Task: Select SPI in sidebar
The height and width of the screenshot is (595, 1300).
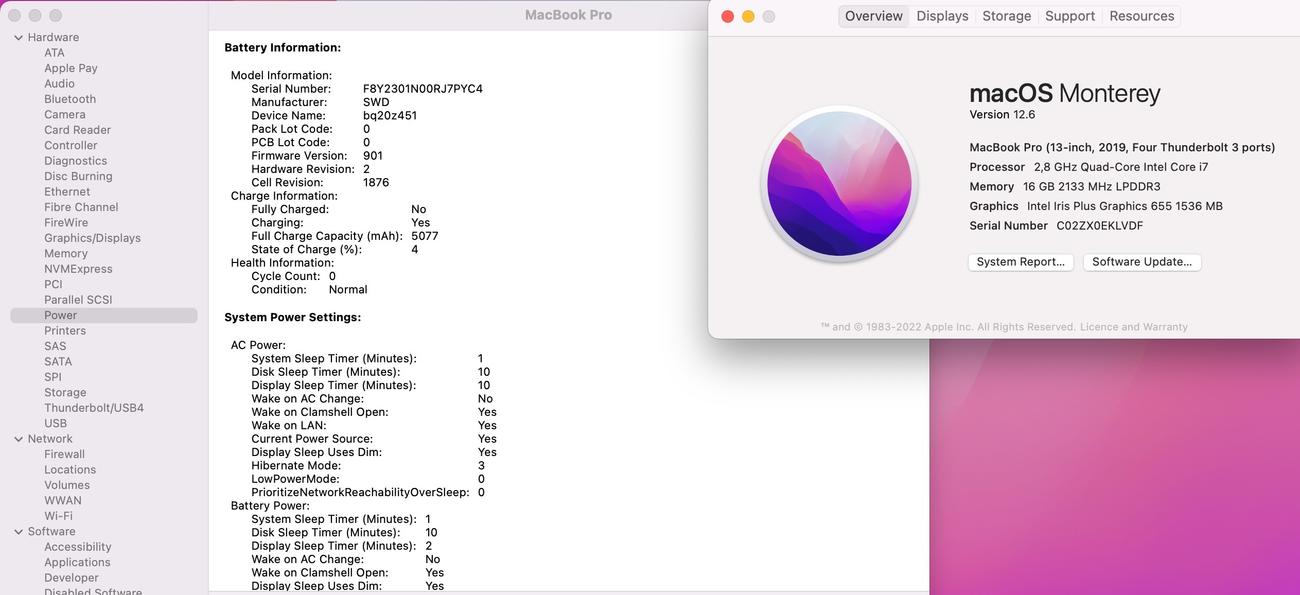Action: click(53, 377)
